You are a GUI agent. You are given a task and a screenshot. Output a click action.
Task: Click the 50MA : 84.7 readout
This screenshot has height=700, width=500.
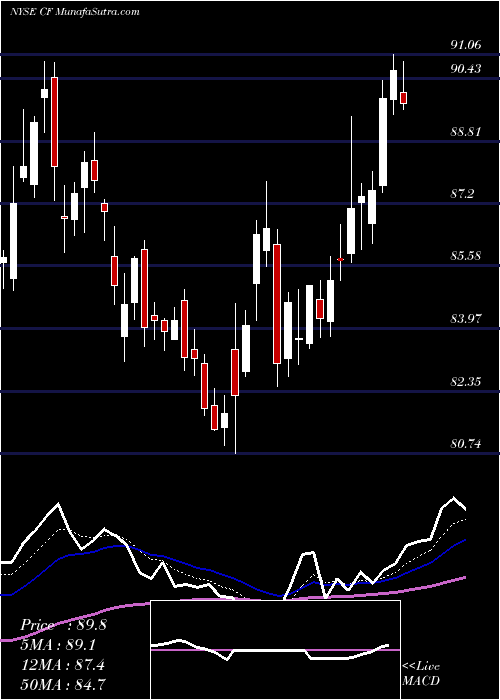63,684
